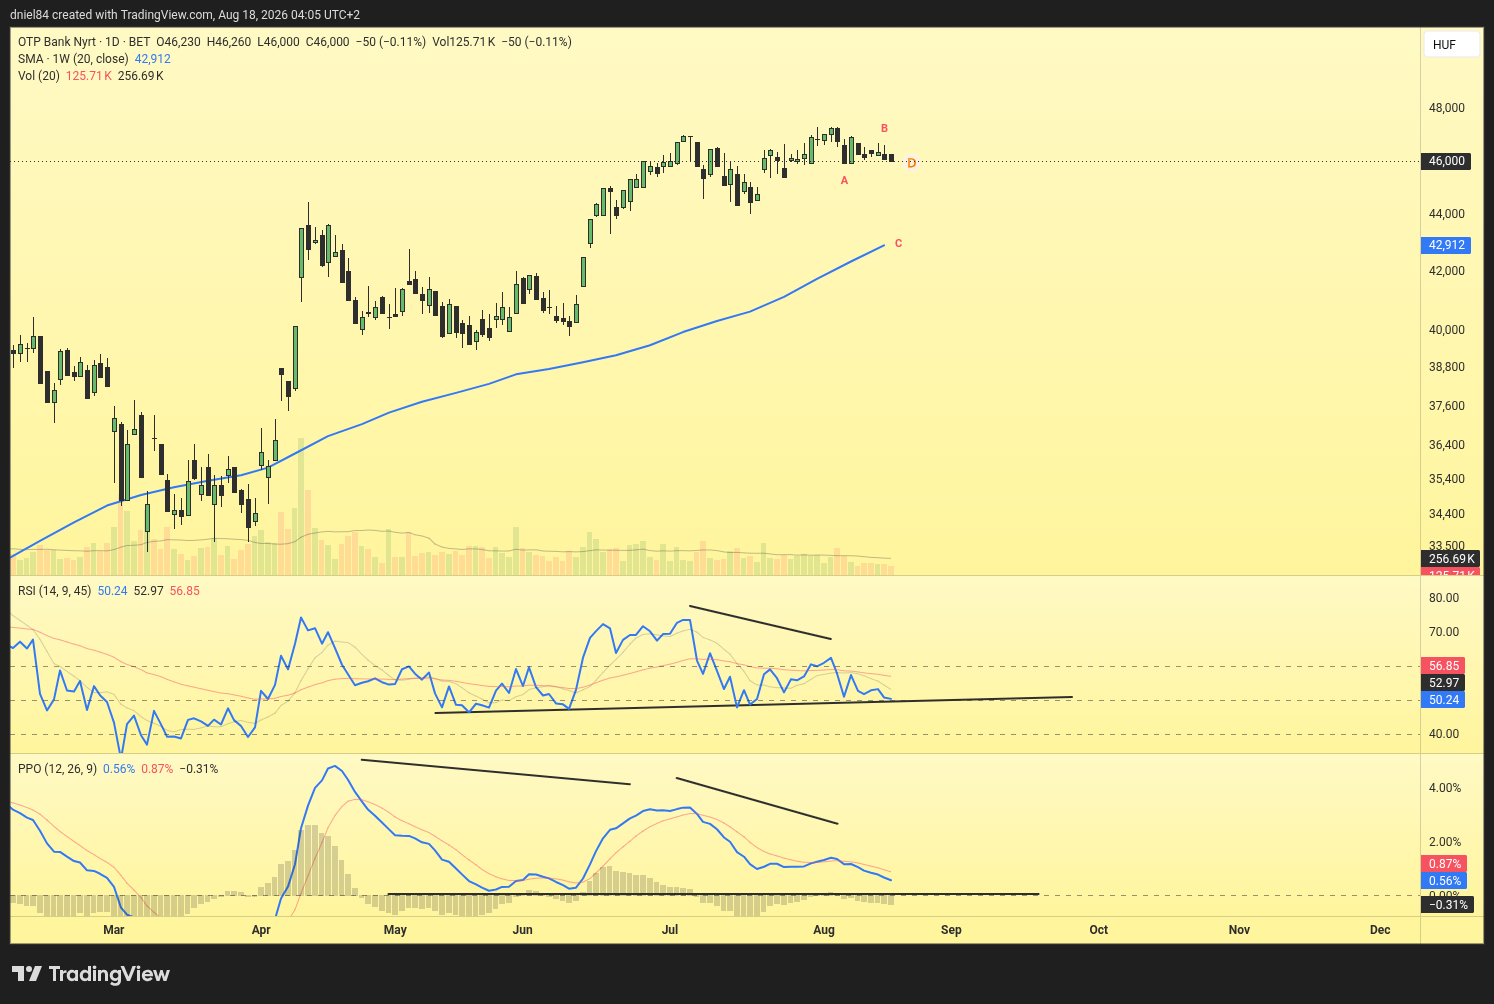
Task: Click the black 52.97 RSI scale tag
Action: coord(1443,683)
